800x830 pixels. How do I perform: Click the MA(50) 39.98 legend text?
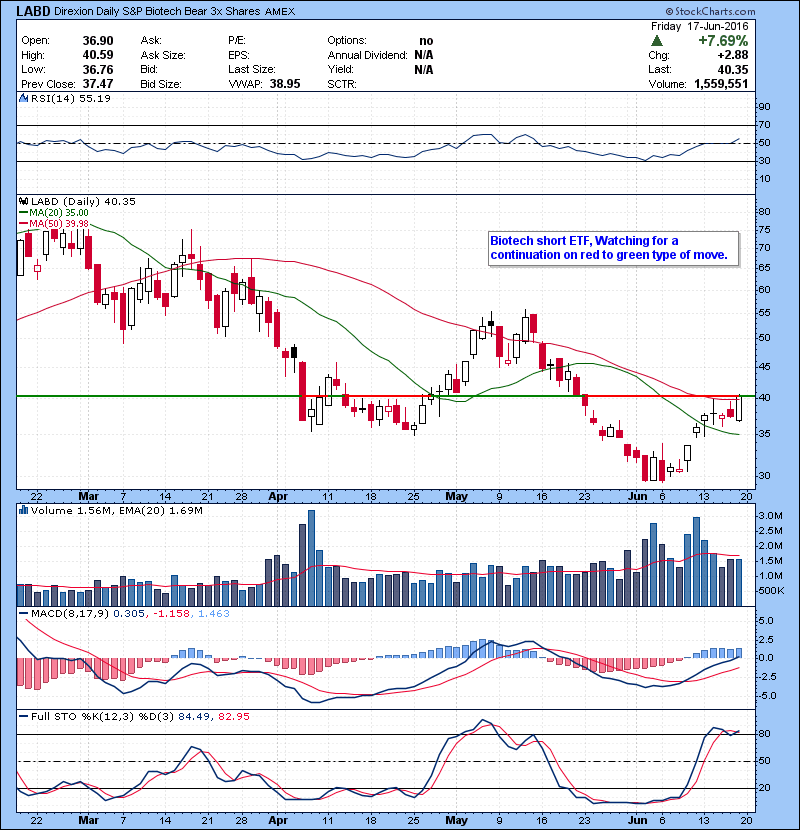click(x=59, y=223)
